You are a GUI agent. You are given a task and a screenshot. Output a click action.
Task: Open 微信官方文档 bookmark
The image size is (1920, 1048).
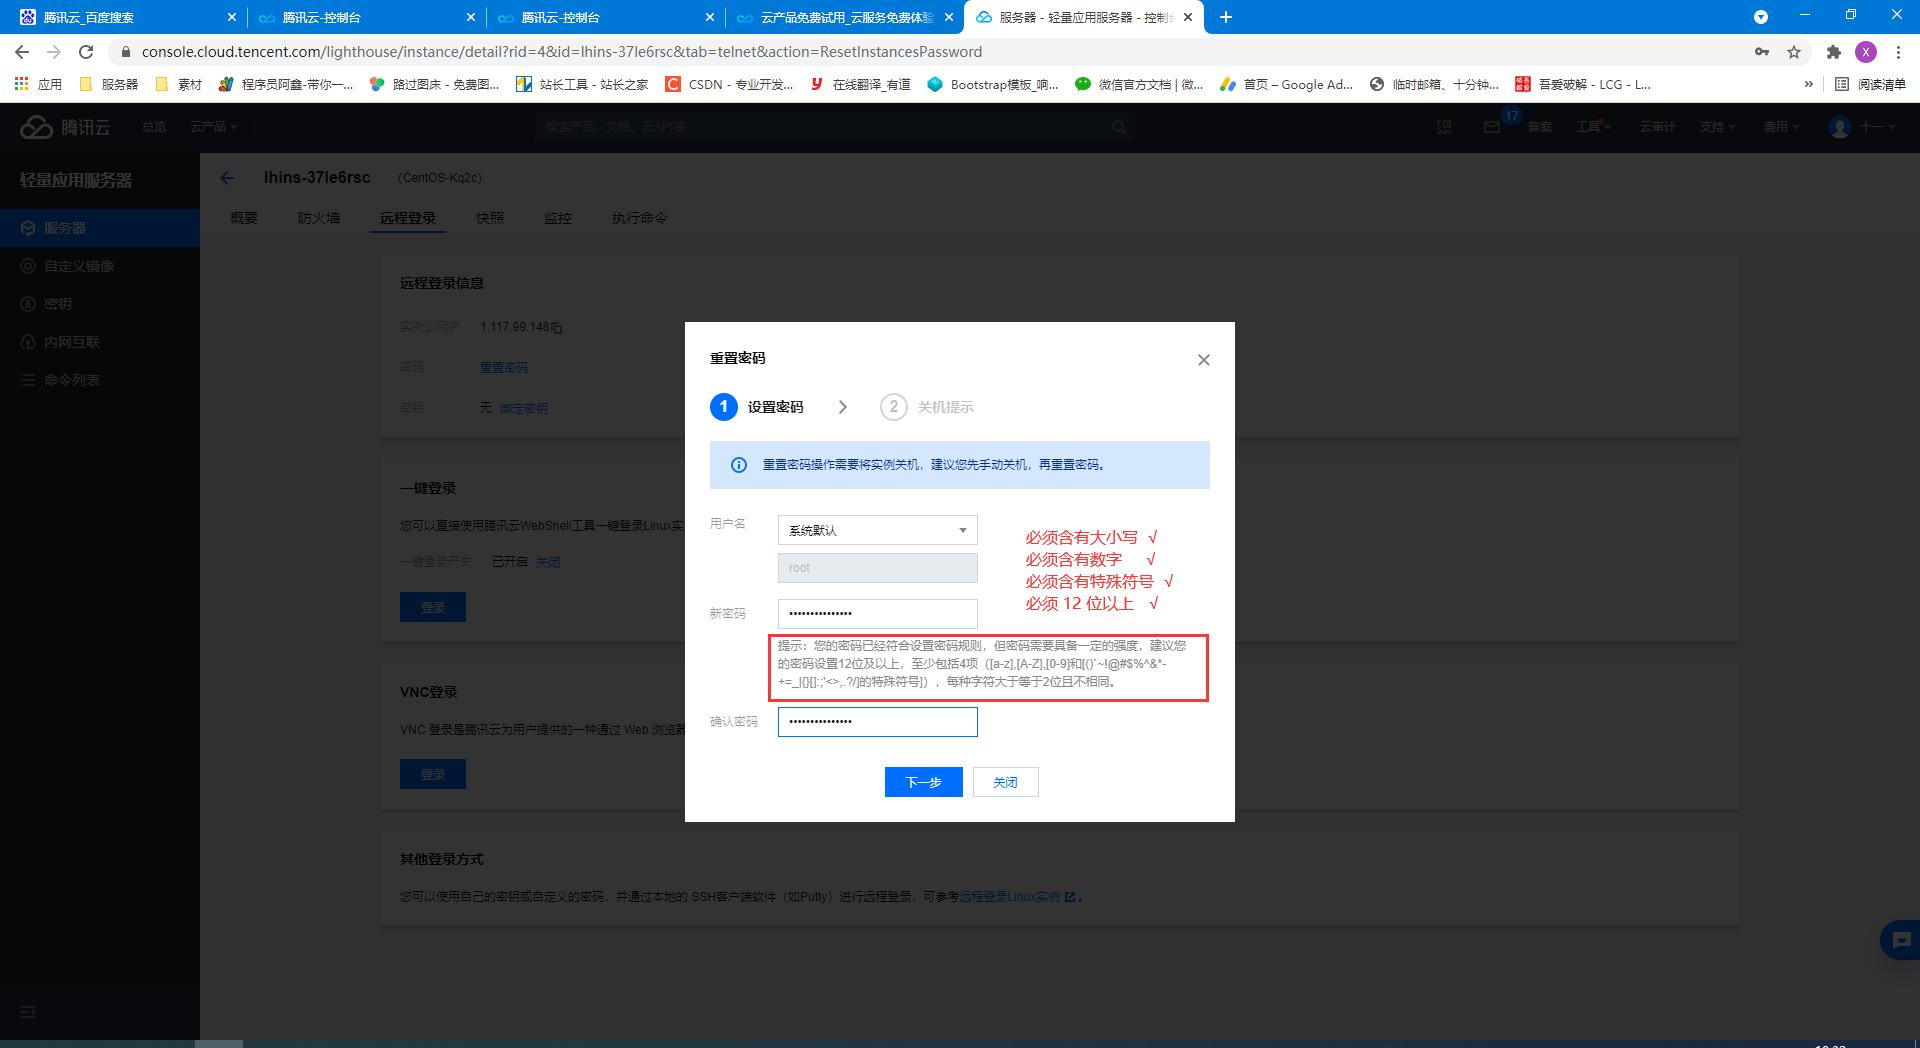pos(1139,85)
